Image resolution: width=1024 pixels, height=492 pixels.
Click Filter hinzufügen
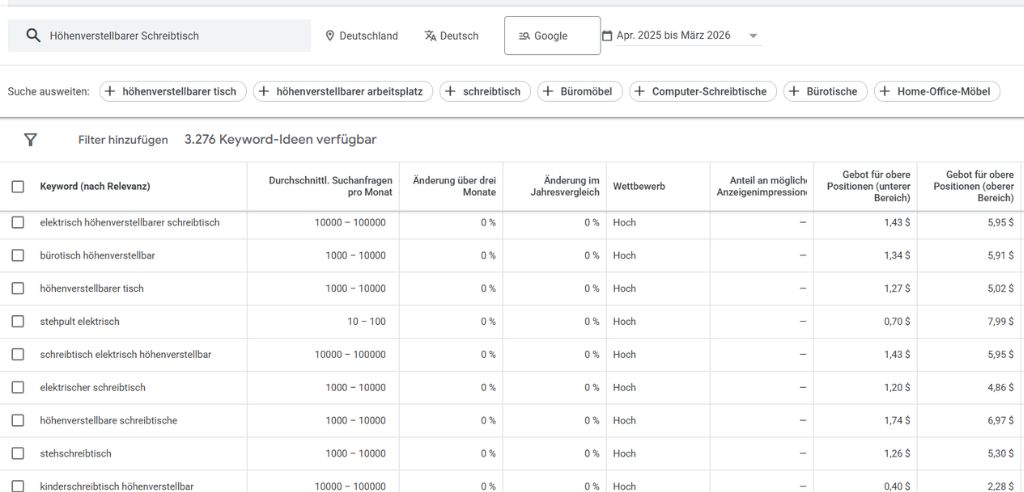[123, 140]
